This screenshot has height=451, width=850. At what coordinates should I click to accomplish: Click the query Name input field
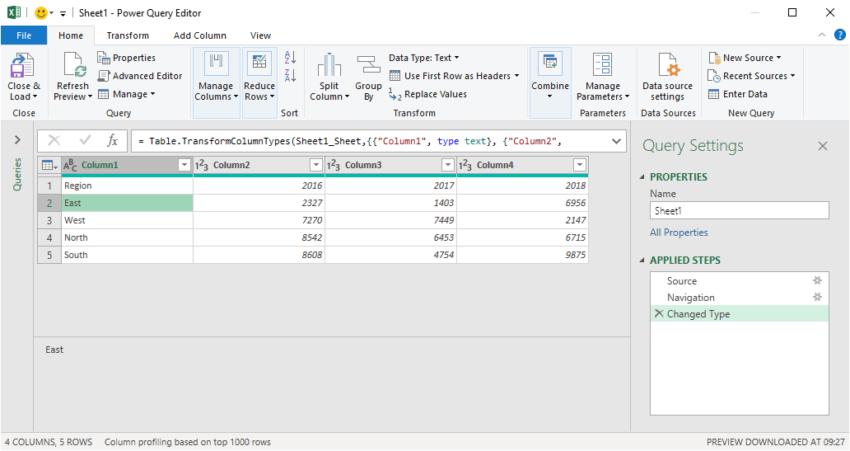[x=739, y=211]
